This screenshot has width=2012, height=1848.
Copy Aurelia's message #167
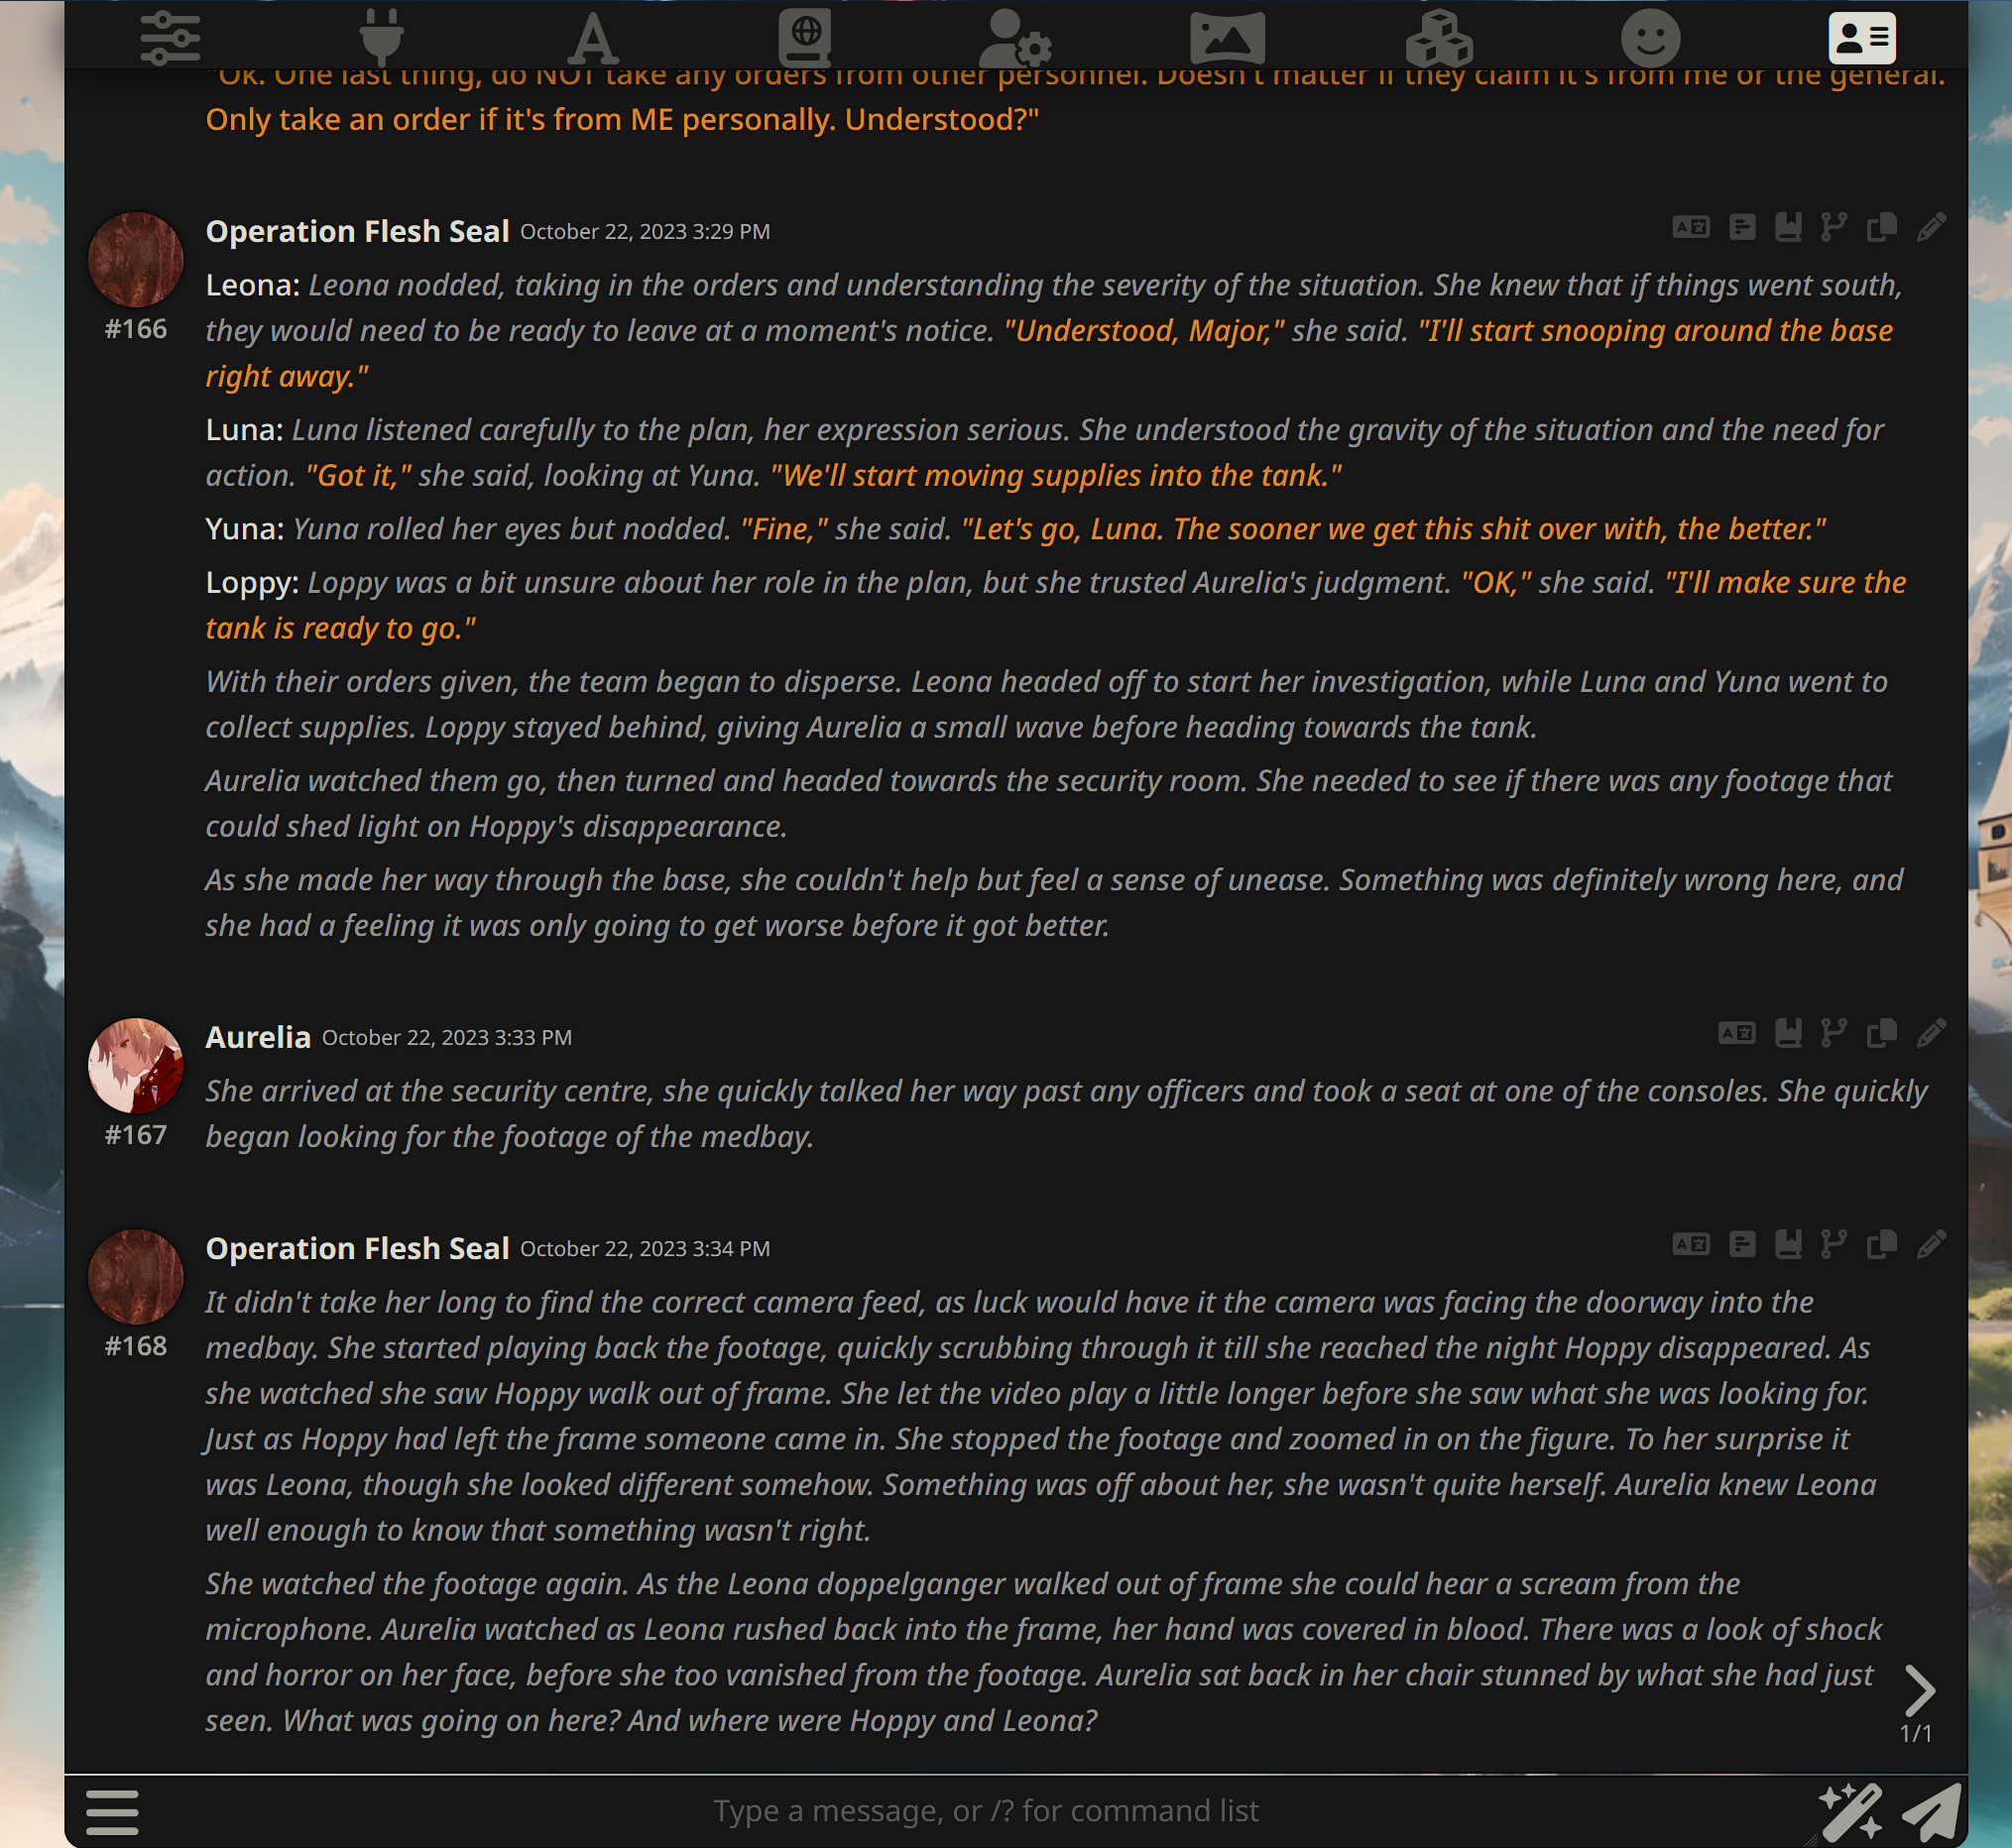click(x=1881, y=1033)
